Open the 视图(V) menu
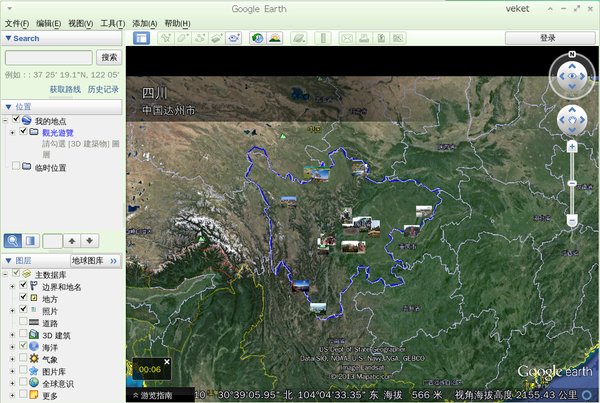Image resolution: width=600 pixels, height=403 pixels. click(81, 23)
